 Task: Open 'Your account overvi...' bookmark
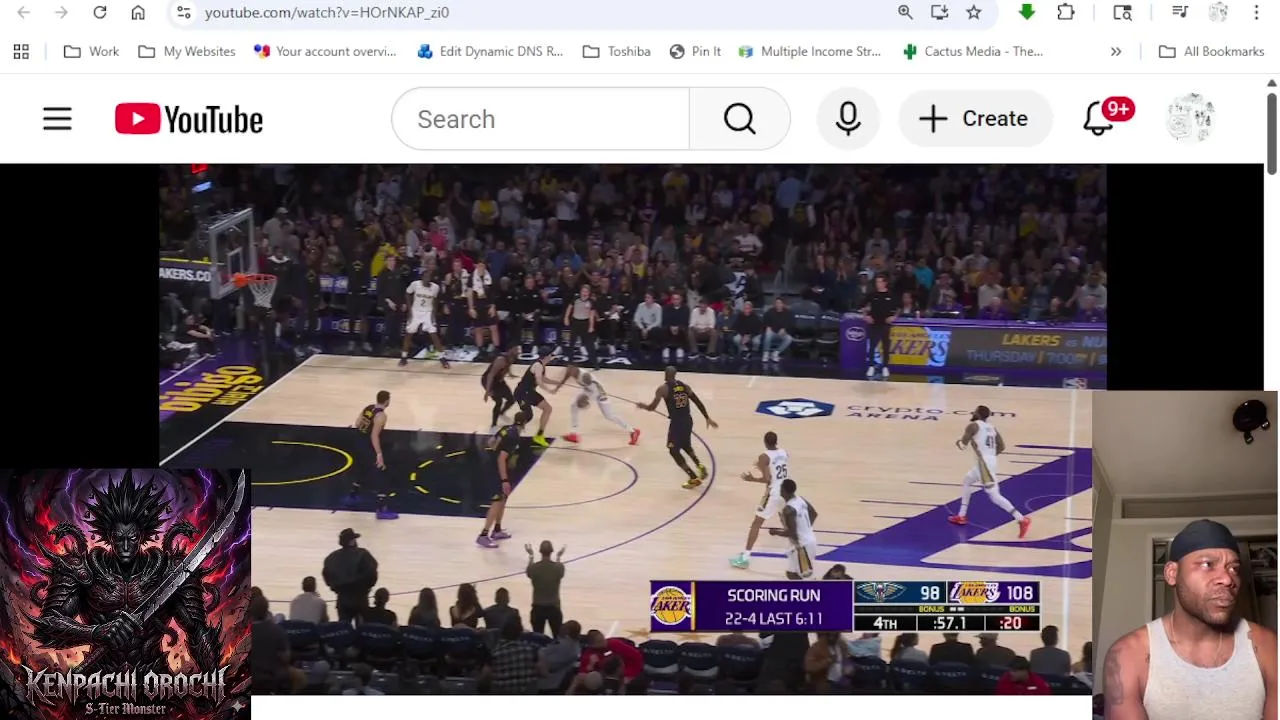(325, 51)
